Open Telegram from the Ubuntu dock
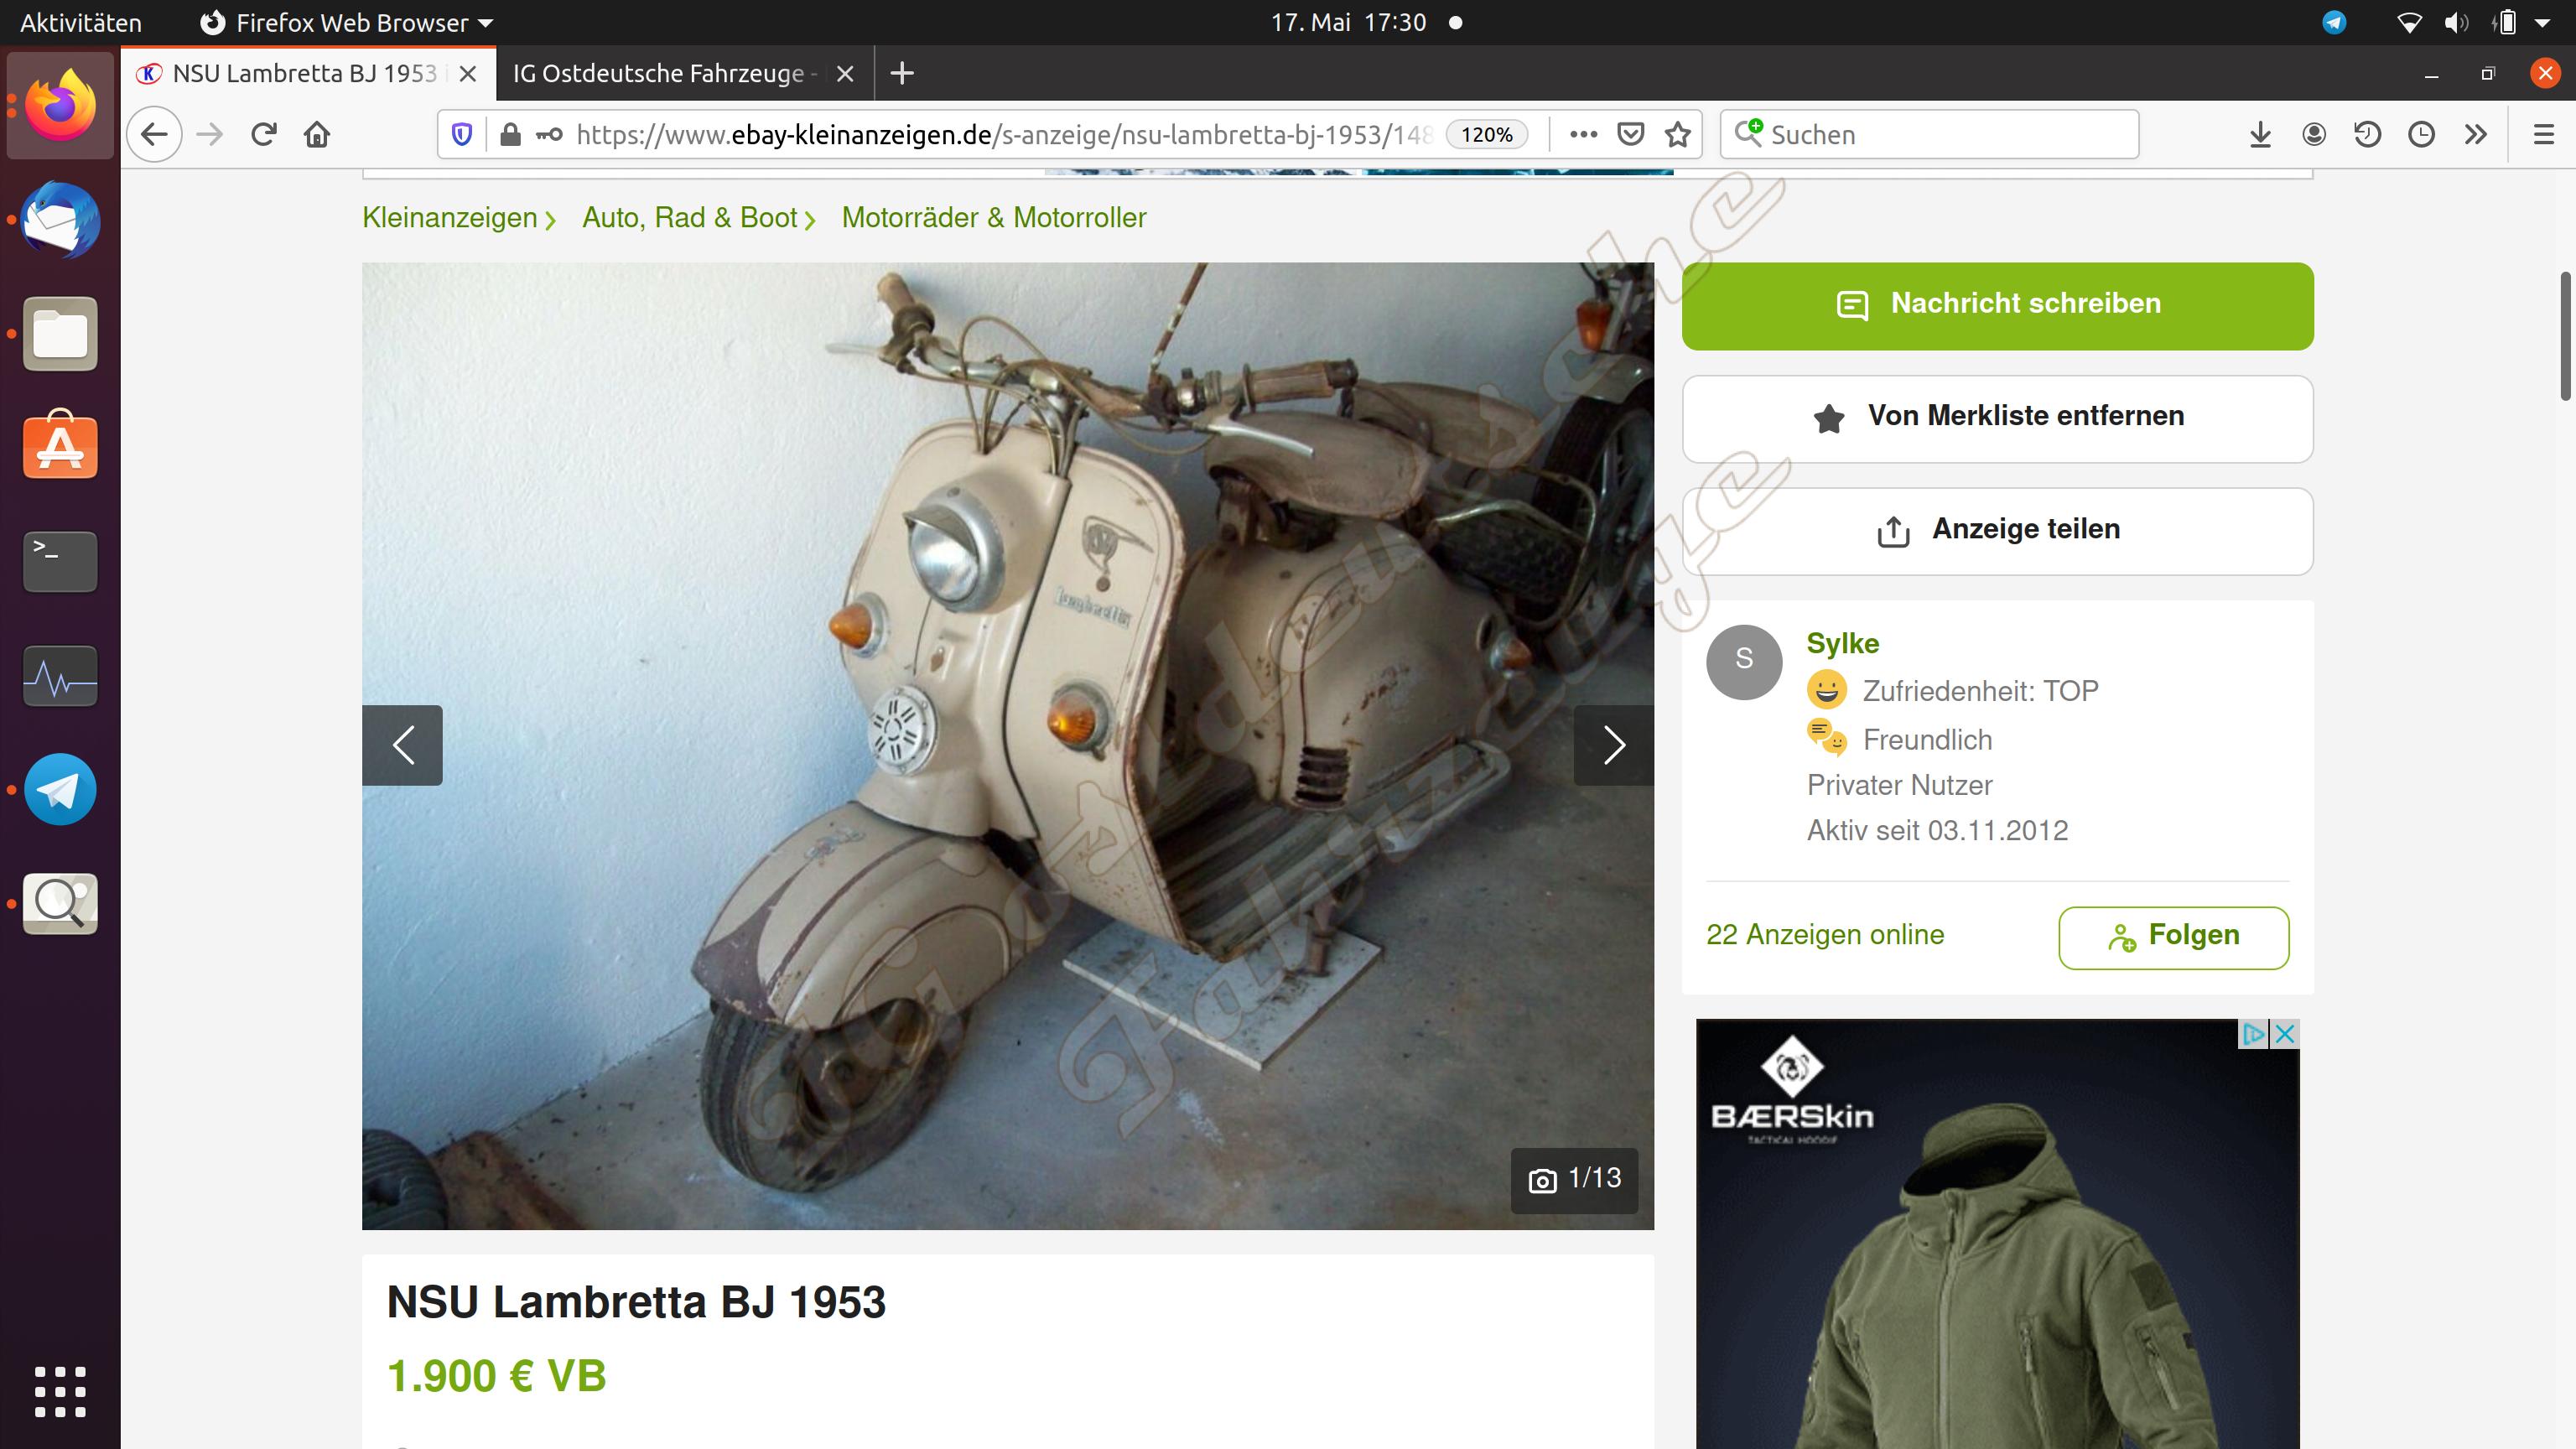Image resolution: width=2576 pixels, height=1449 pixels. [60, 789]
